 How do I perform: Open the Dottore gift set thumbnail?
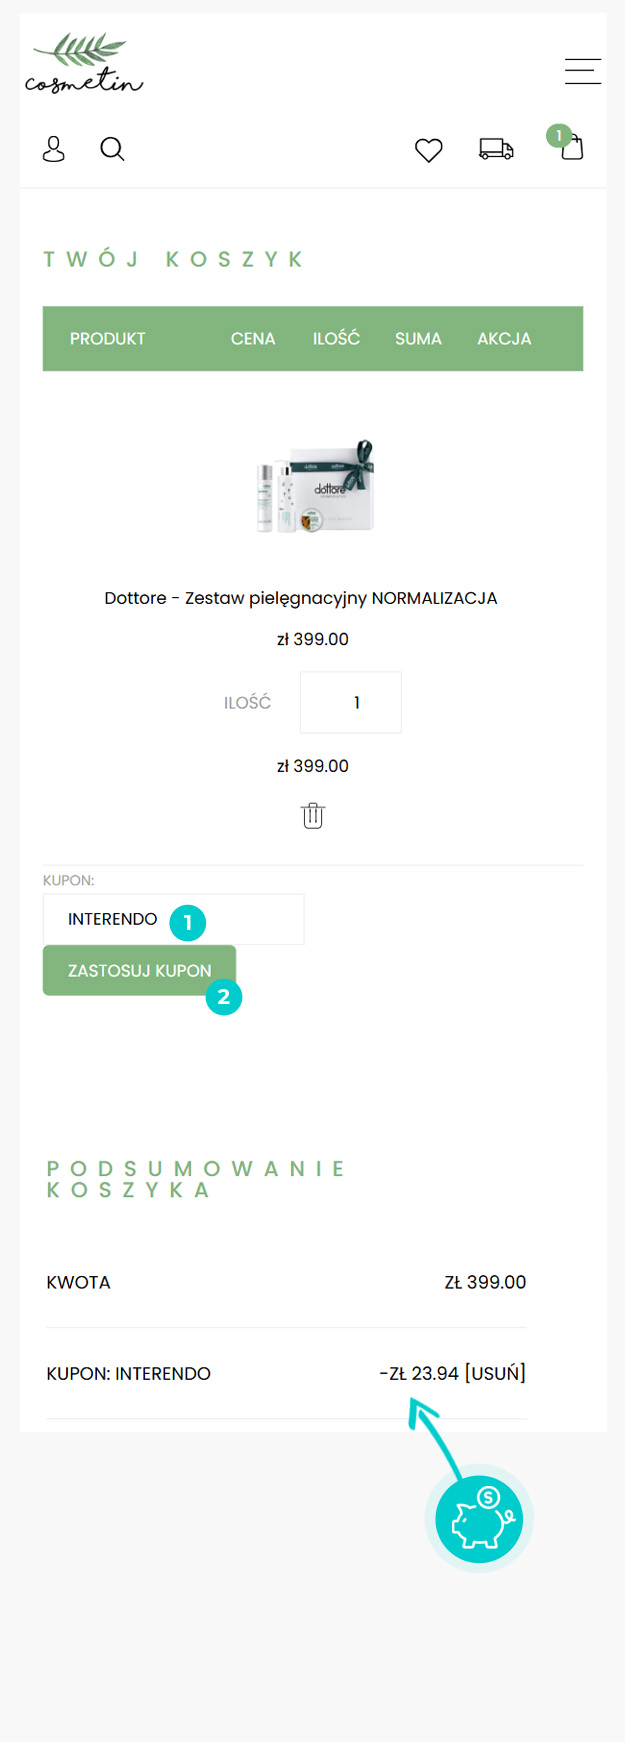(315, 486)
